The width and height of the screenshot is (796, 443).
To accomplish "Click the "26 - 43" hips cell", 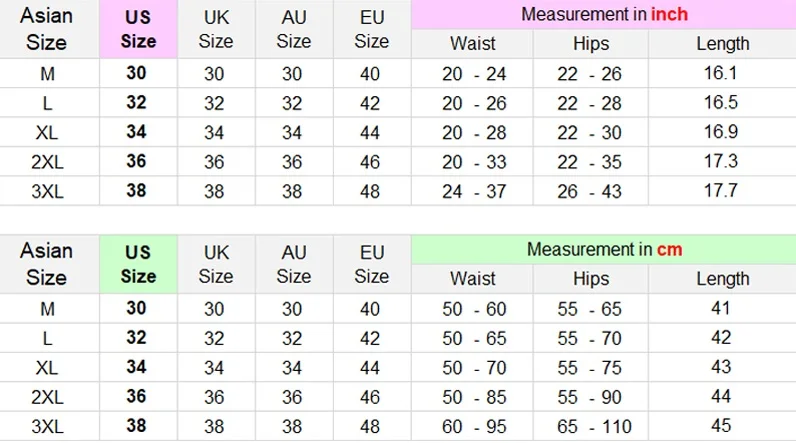I will (x=589, y=190).
